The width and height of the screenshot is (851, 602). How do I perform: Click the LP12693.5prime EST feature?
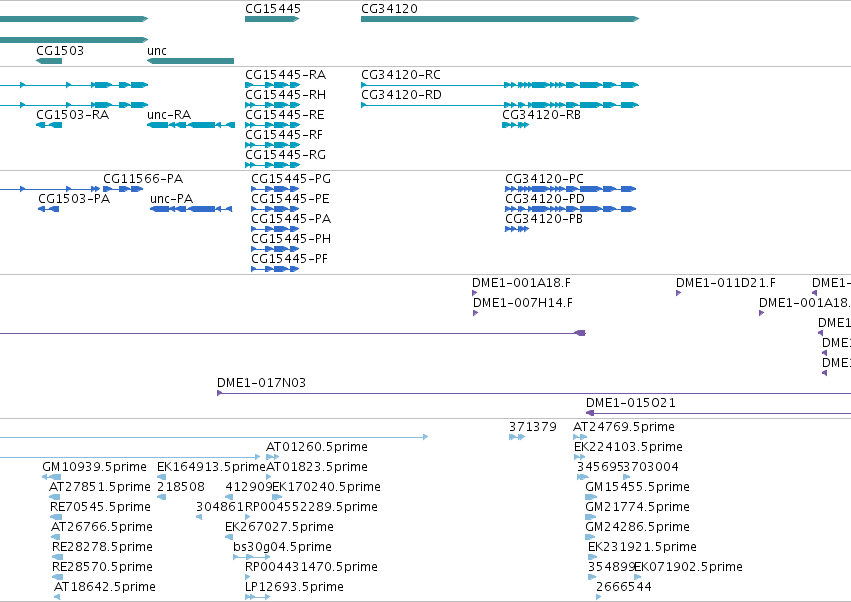tap(258, 597)
